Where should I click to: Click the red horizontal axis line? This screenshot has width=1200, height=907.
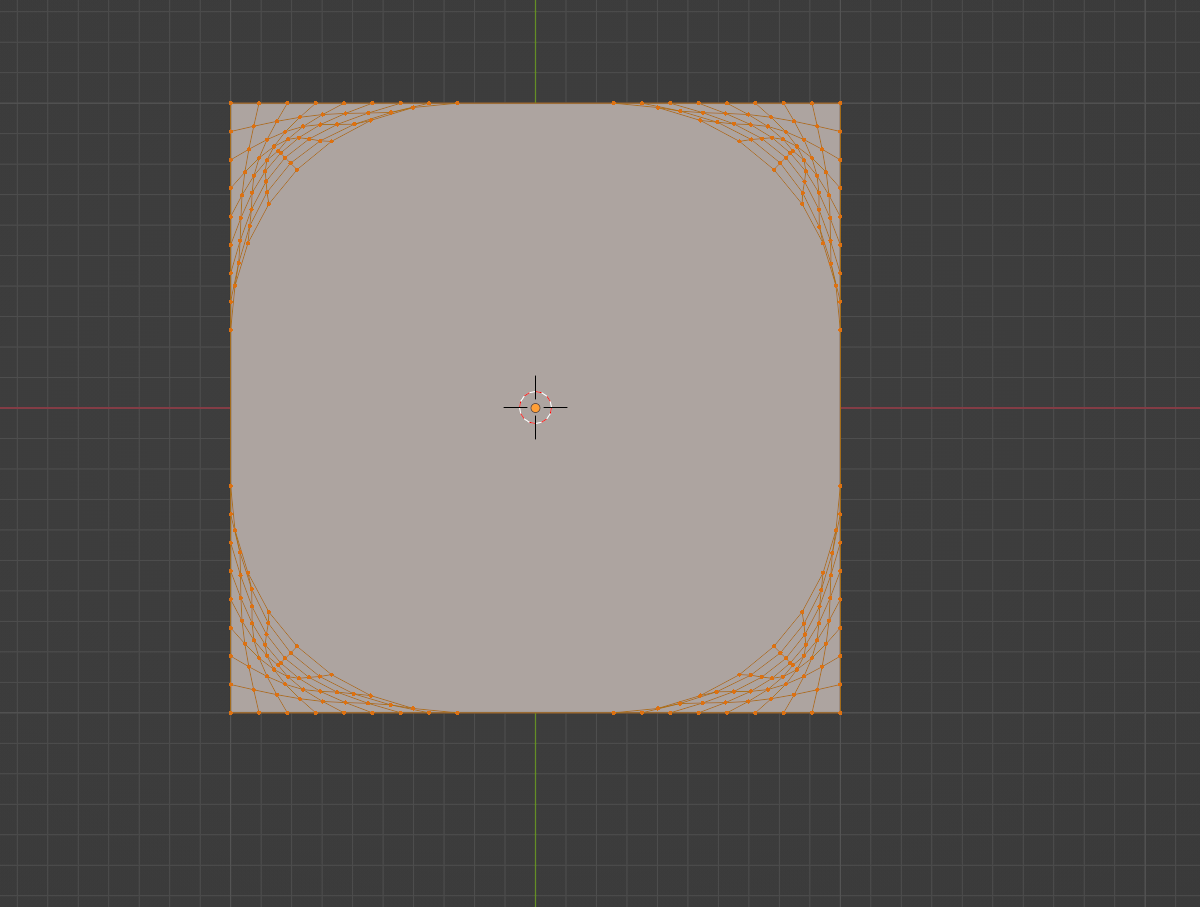pyautogui.click(x=1050, y=407)
